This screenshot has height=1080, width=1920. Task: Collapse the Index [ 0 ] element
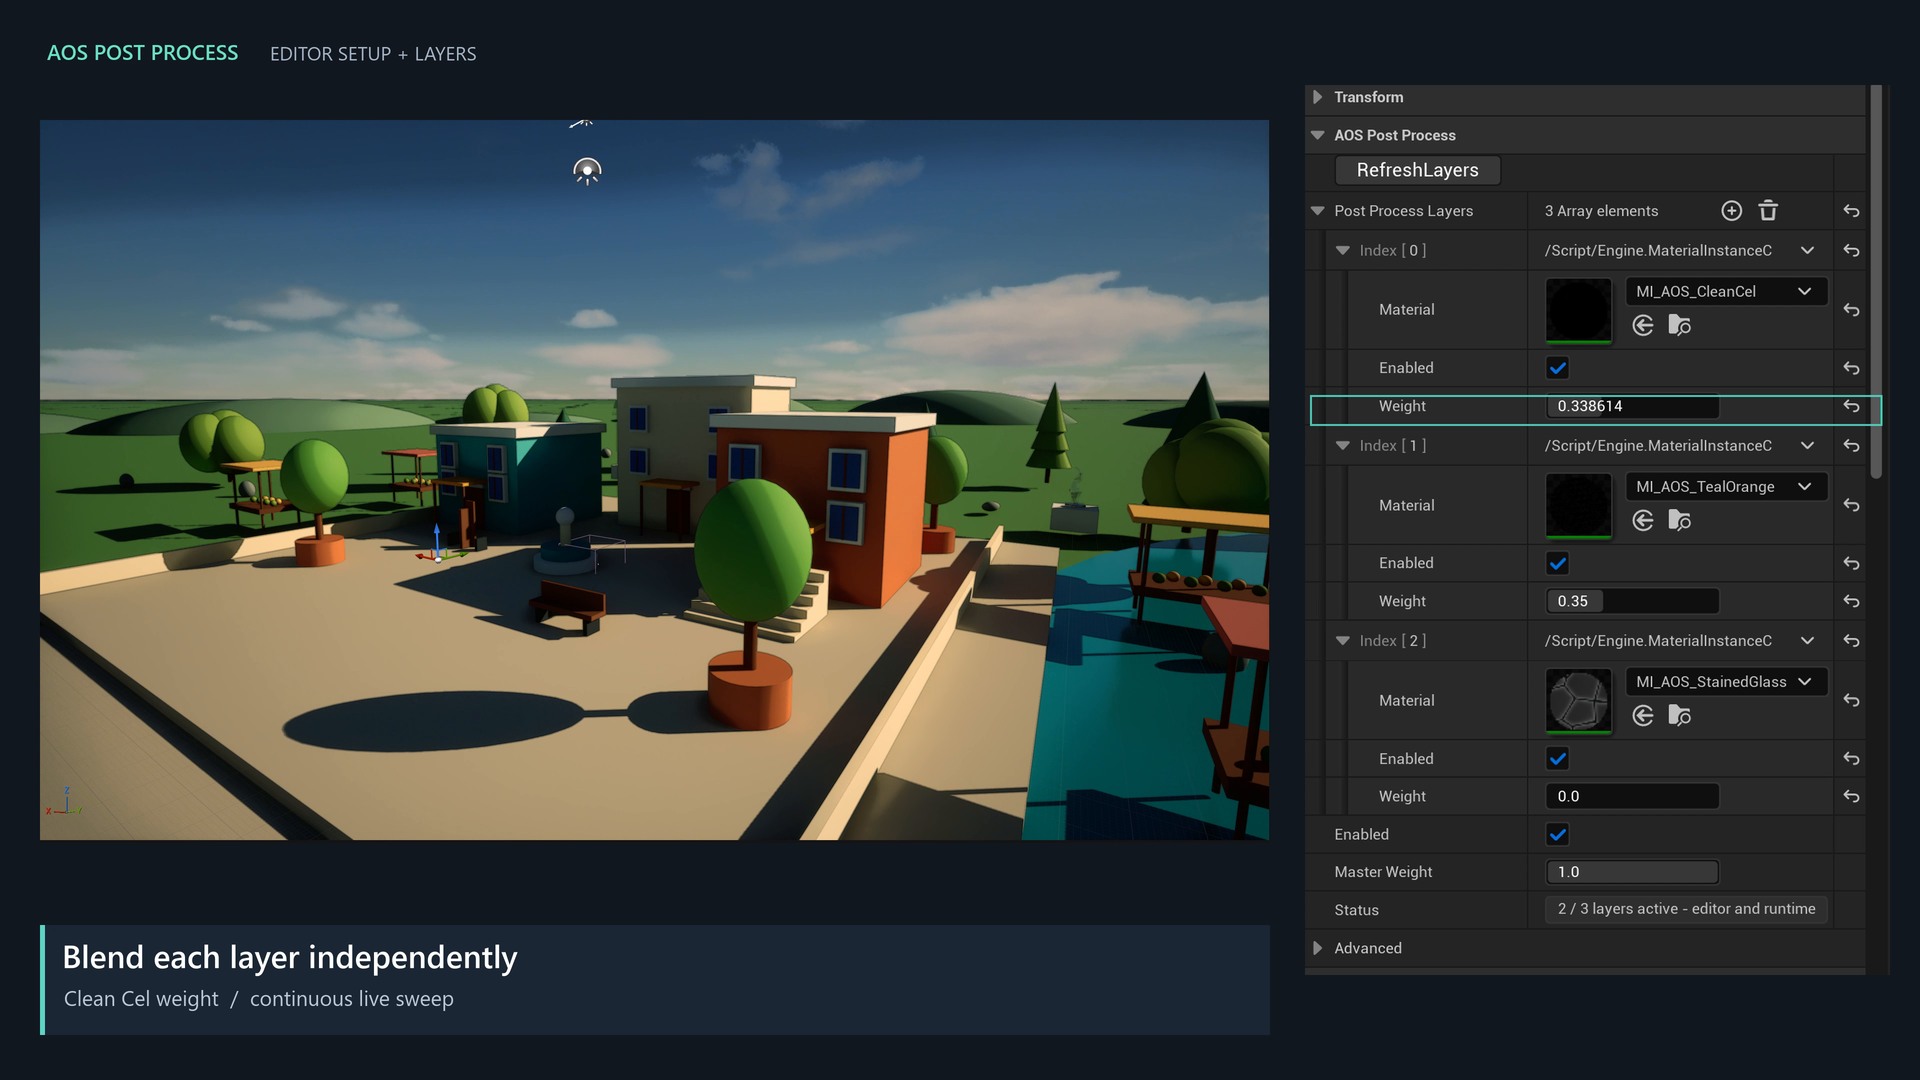tap(1343, 250)
